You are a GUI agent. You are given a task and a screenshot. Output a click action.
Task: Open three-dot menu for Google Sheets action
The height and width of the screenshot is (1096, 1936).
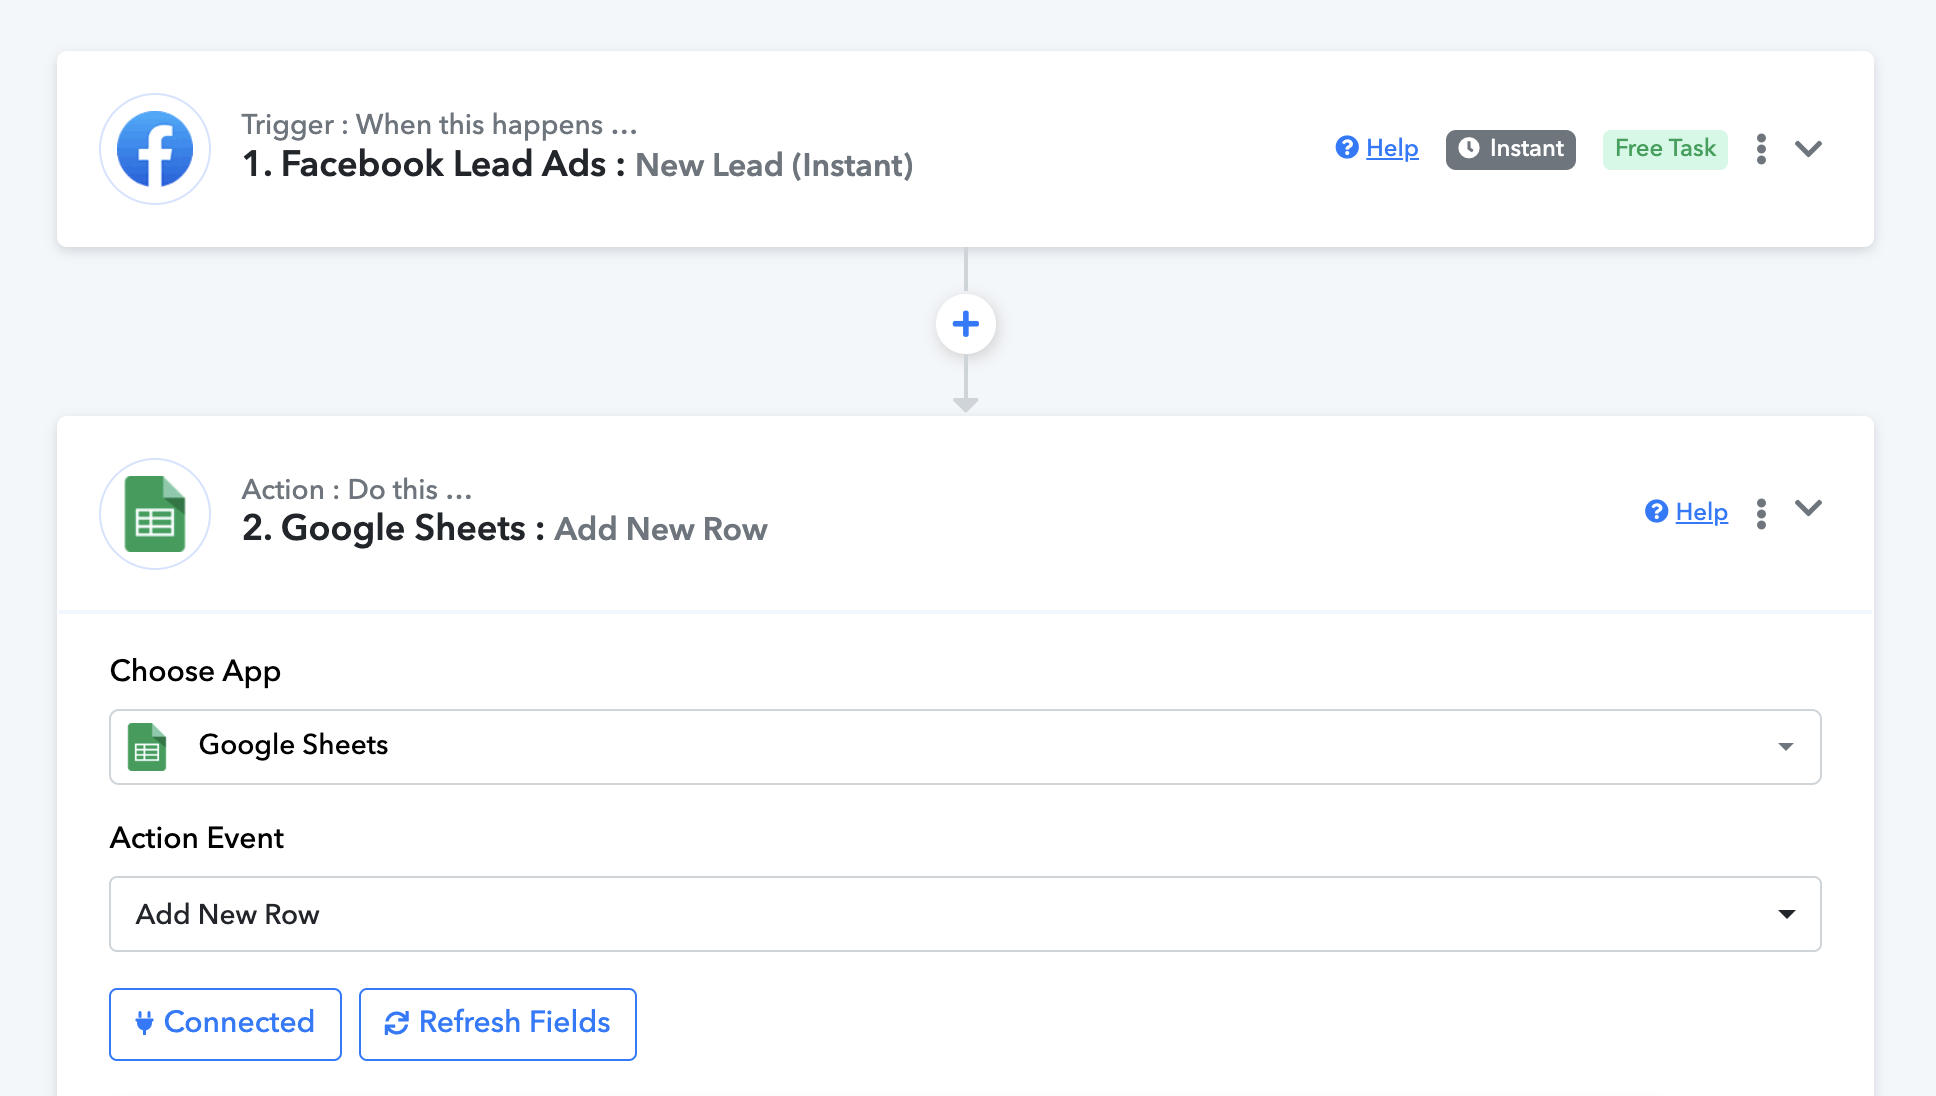click(x=1761, y=513)
